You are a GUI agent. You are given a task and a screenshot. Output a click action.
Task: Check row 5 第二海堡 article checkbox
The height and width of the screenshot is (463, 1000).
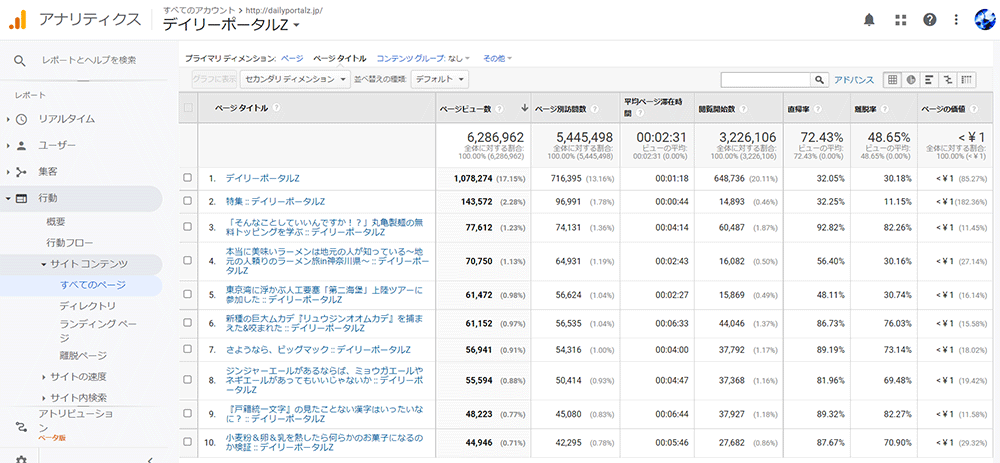tap(188, 294)
